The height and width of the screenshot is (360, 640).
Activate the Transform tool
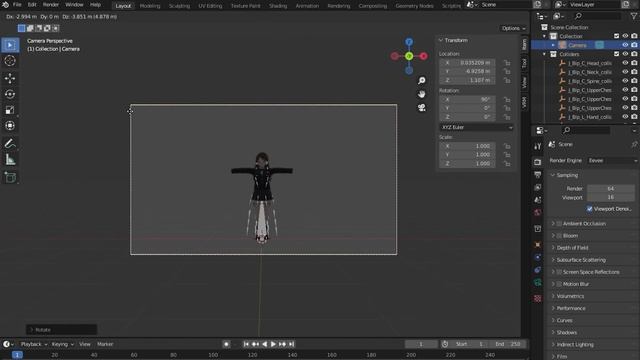click(10, 125)
